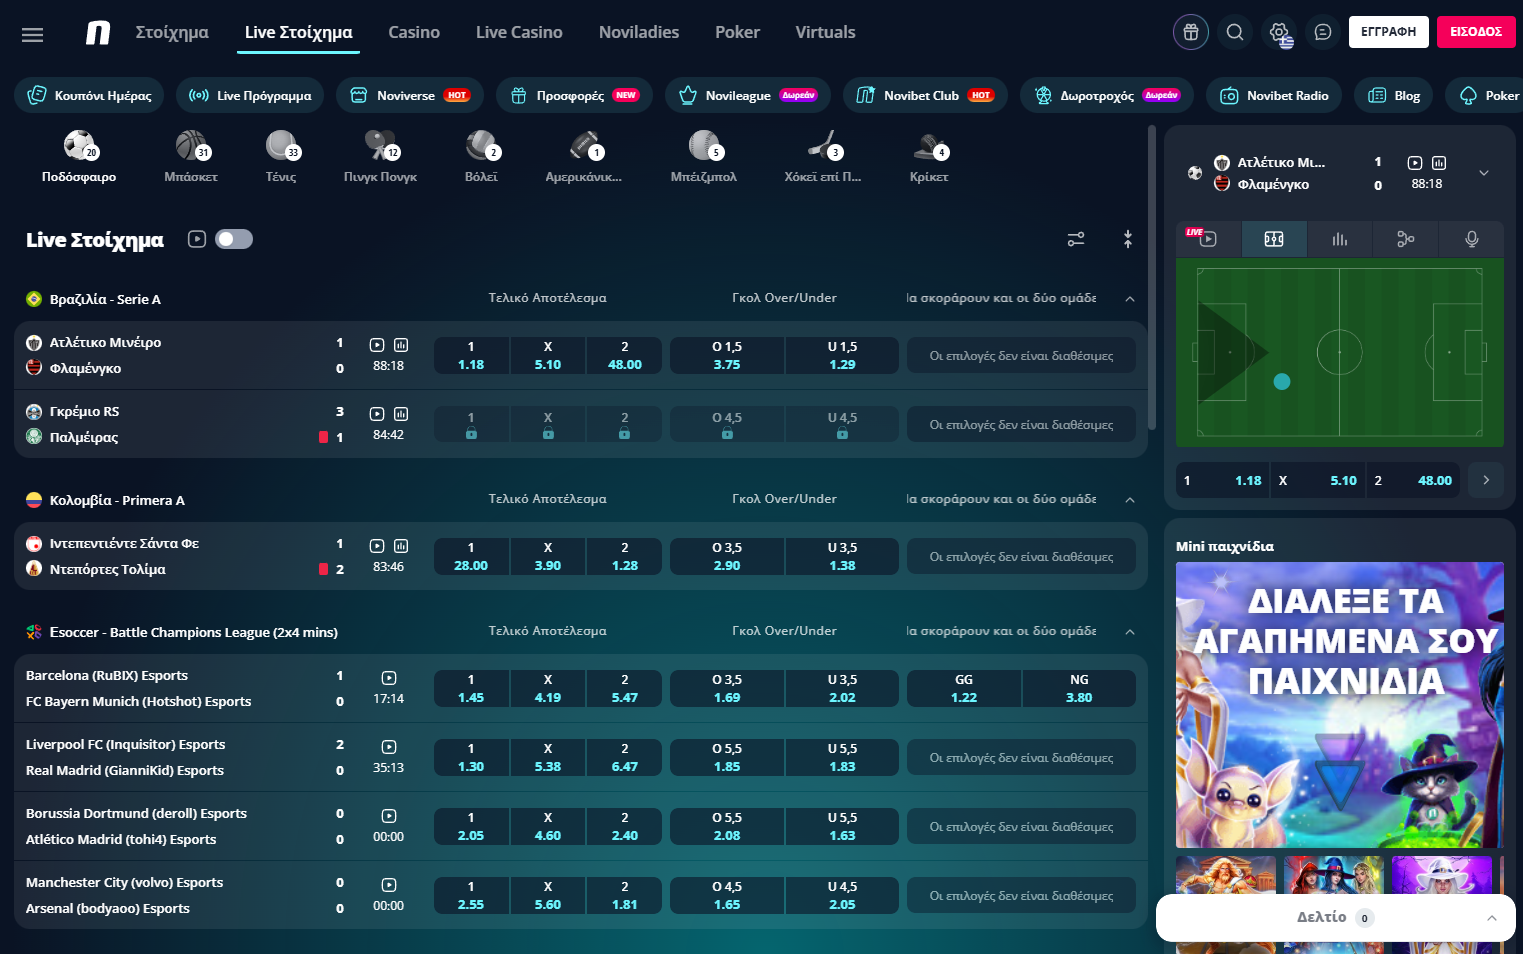Collapse the Βραζιλία - Serie A section
The height and width of the screenshot is (954, 1523).
[1130, 299]
